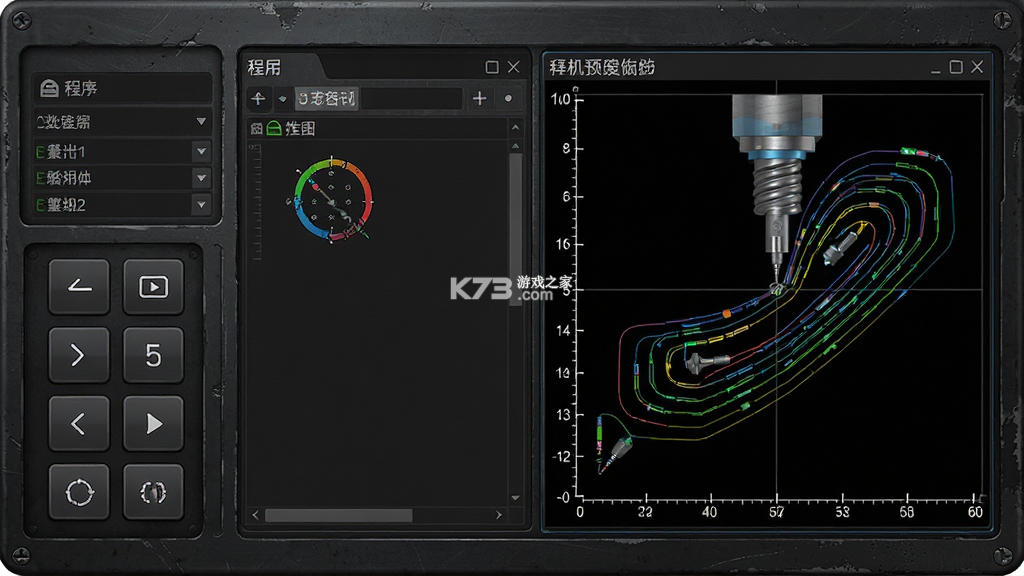
Task: Click the horizontal scrollbar left arrow
Action: (x=255, y=515)
